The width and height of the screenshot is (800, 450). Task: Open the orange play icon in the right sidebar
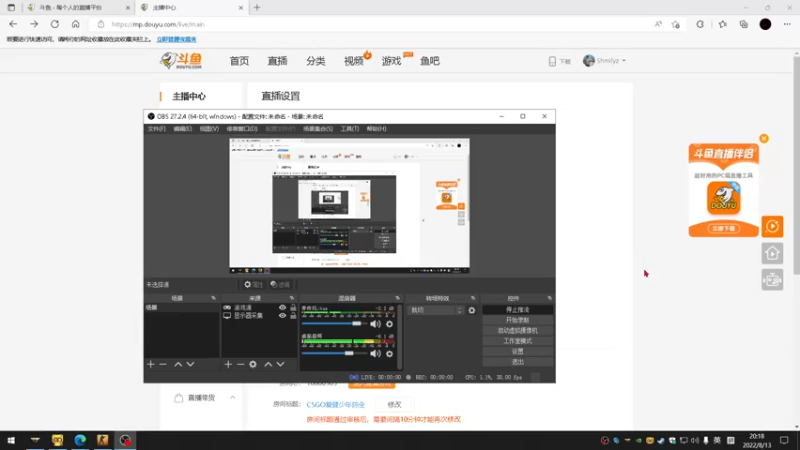[x=772, y=227]
